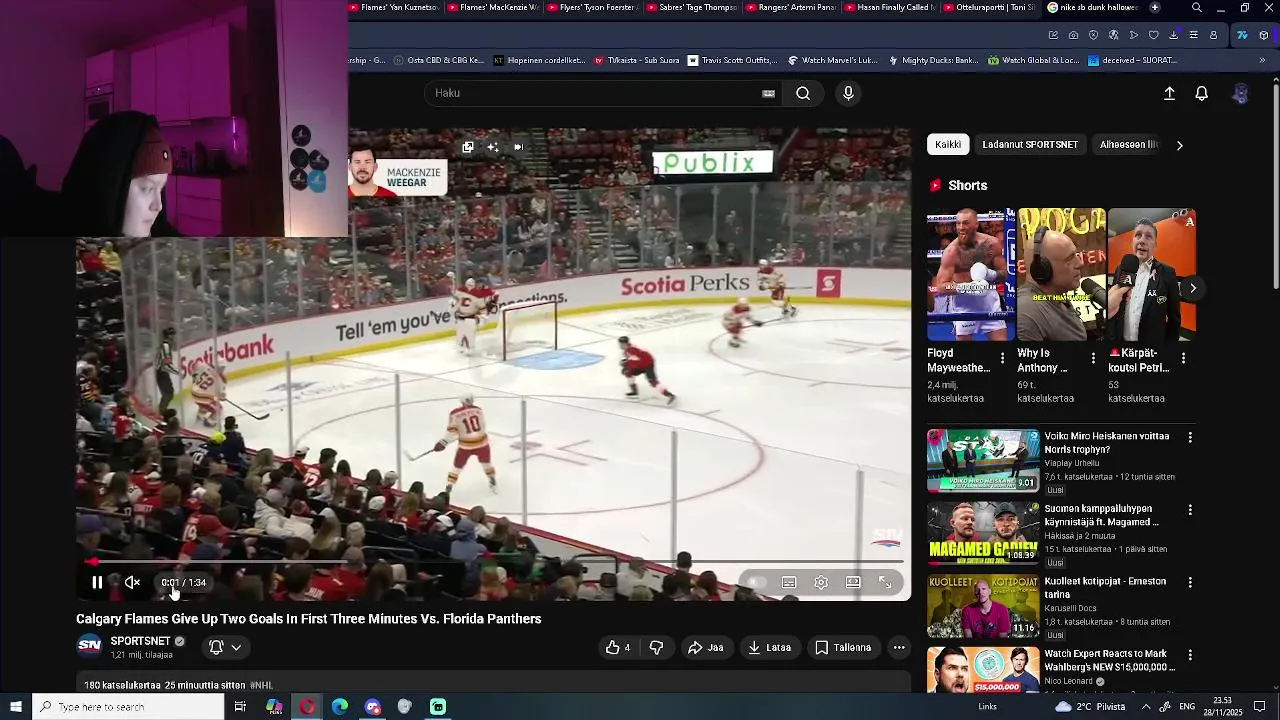The width and height of the screenshot is (1280, 720).
Task: Select the Ladannut SPORTSNET filter chip
Action: pos(1030,145)
